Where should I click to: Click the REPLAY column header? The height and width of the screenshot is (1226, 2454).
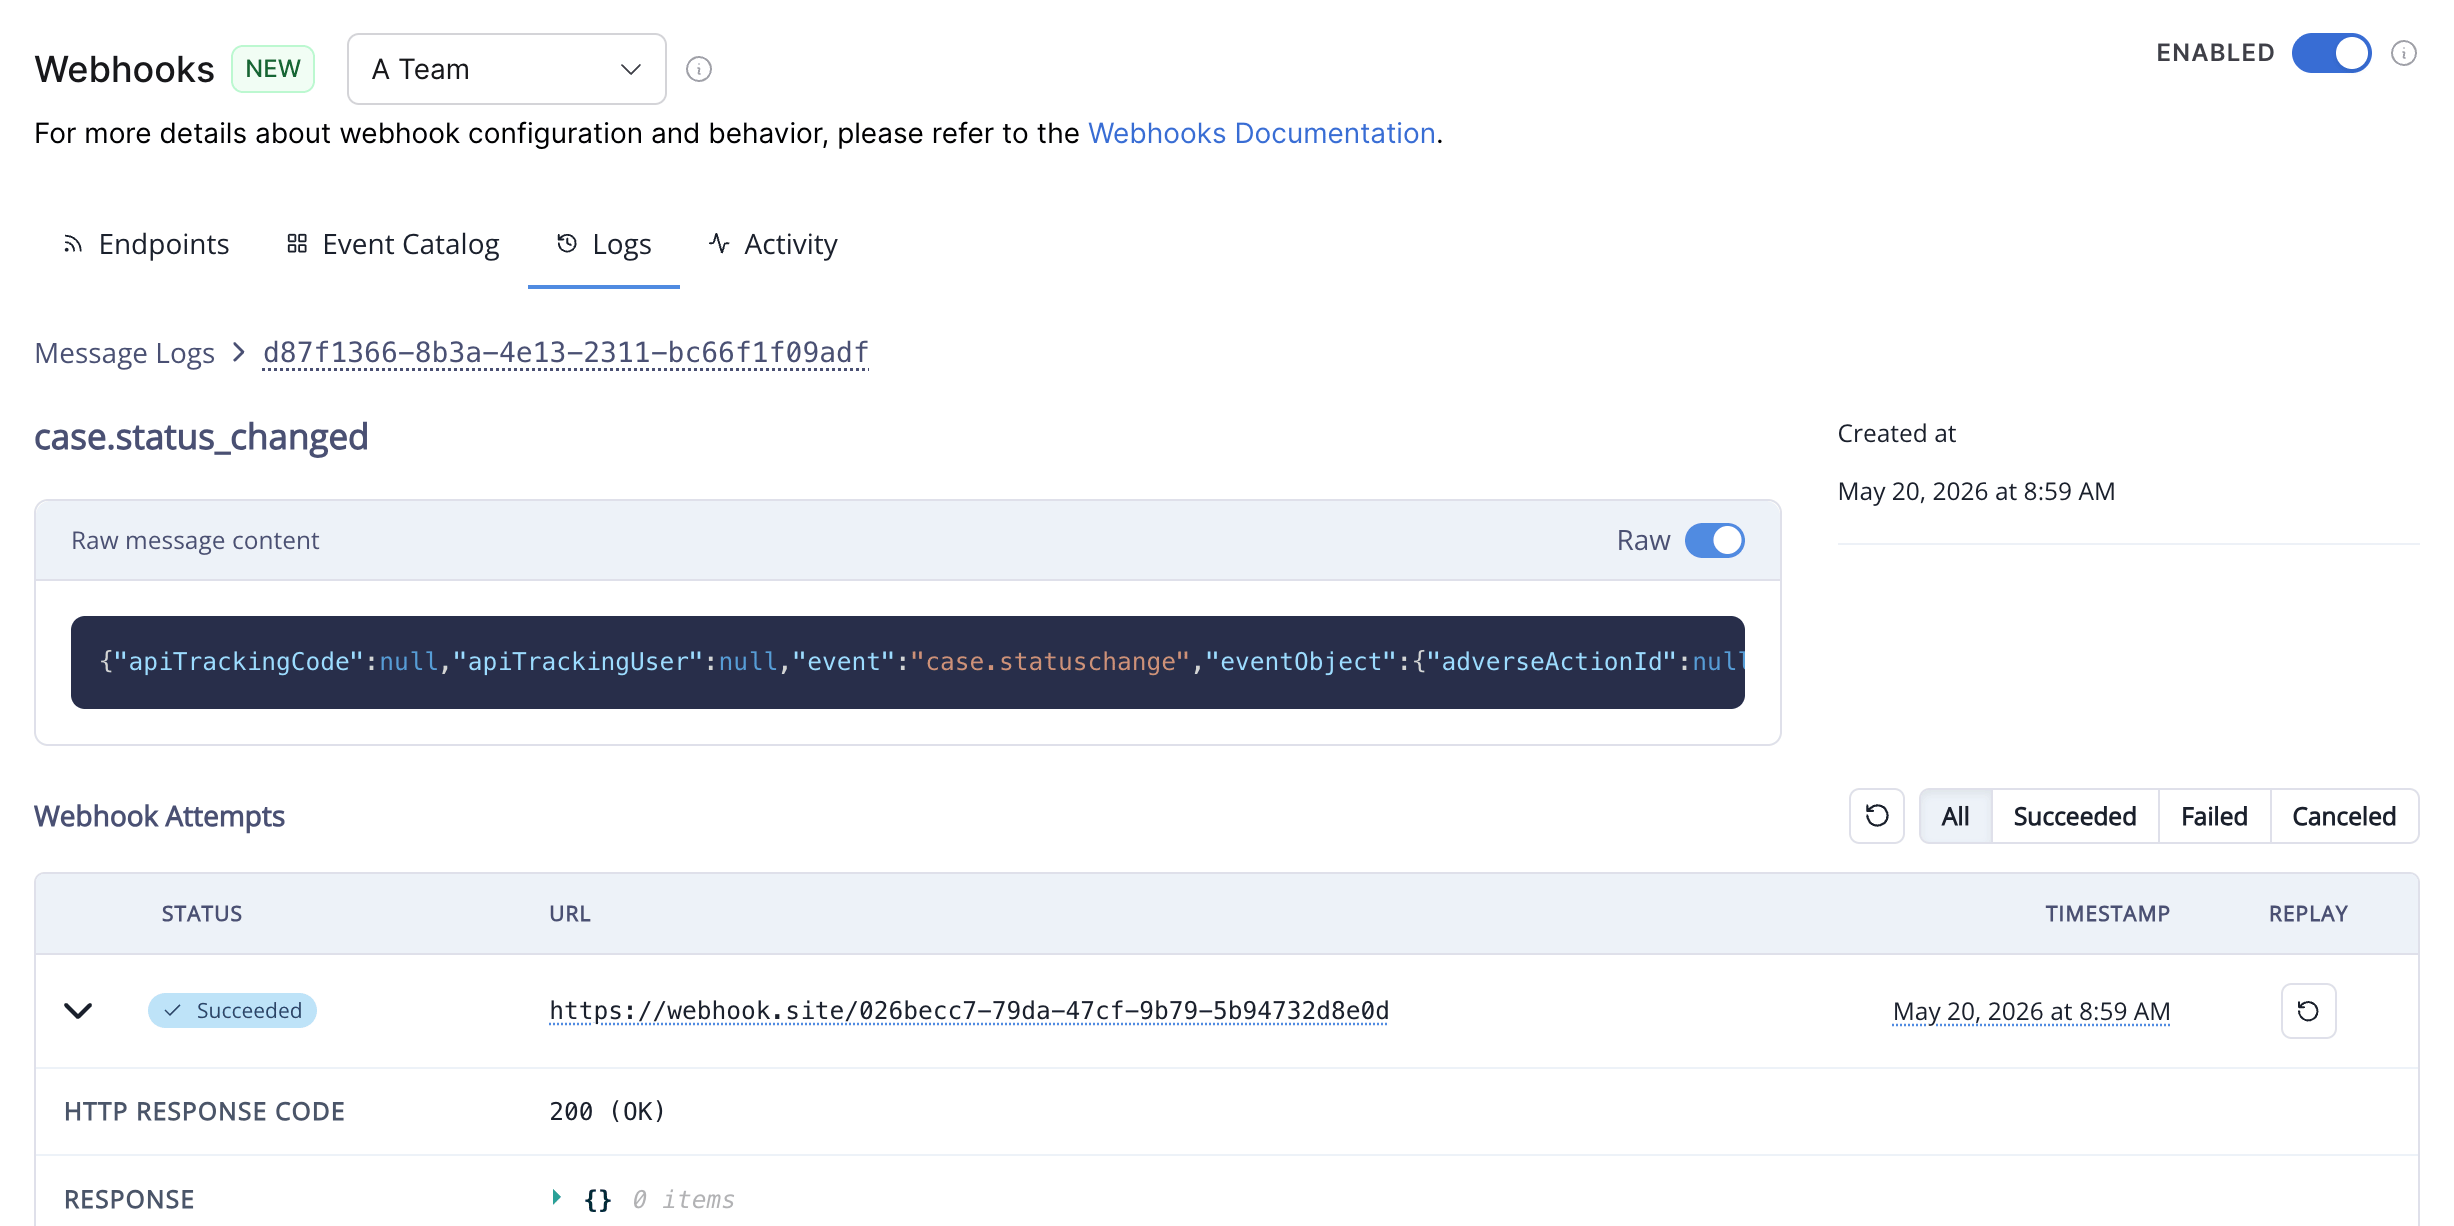(2308, 914)
